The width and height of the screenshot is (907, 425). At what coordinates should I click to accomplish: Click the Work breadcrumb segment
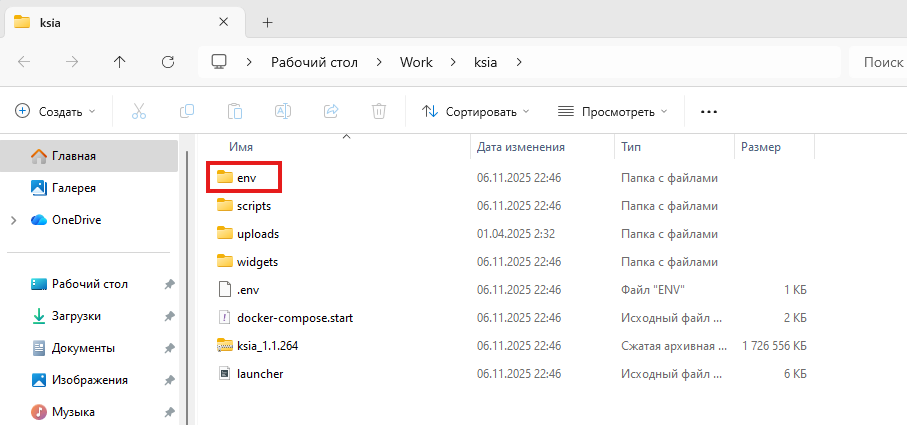pyautogui.click(x=416, y=62)
